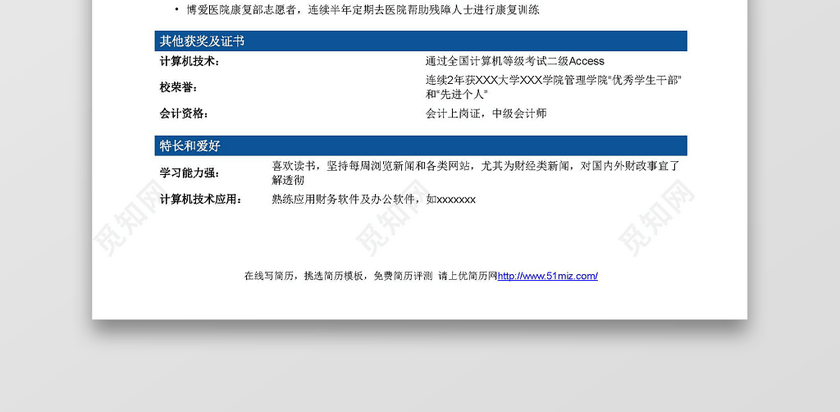
Task: Select text '通过全国计算机等级考试二级Access'
Action: [515, 61]
